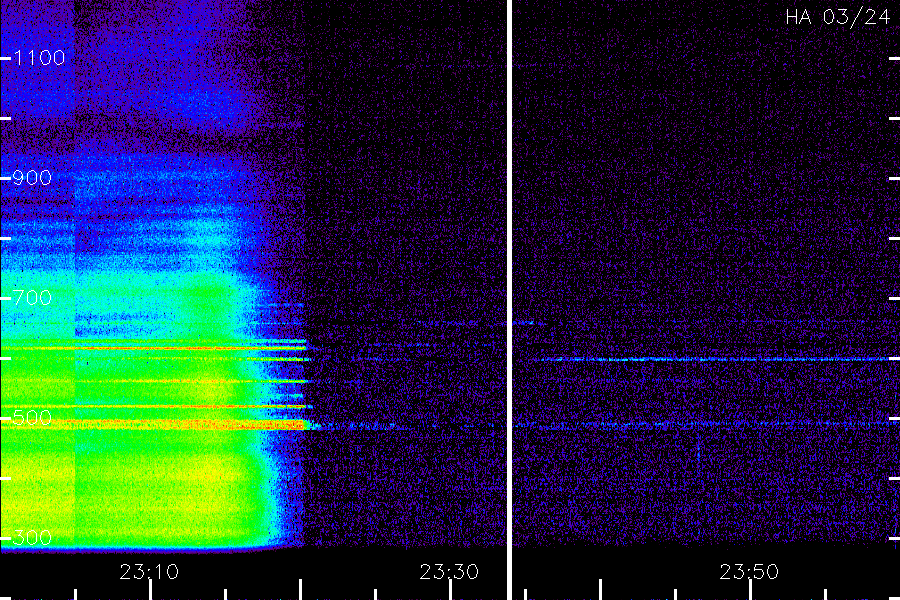Click the 23:50 time axis label

click(749, 572)
